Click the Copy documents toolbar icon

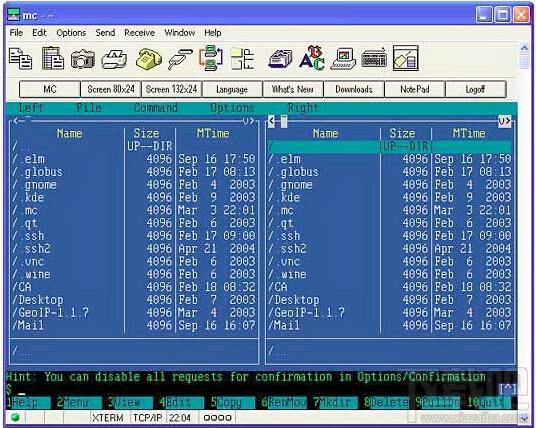point(20,58)
